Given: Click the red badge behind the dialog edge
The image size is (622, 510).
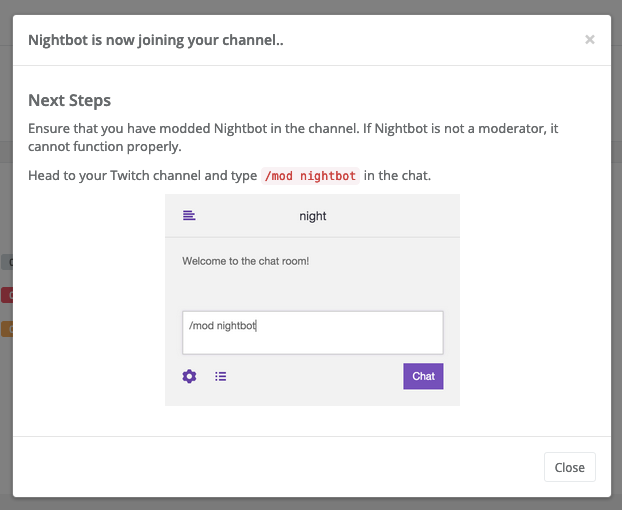Looking at the screenshot, I should 7,295.
